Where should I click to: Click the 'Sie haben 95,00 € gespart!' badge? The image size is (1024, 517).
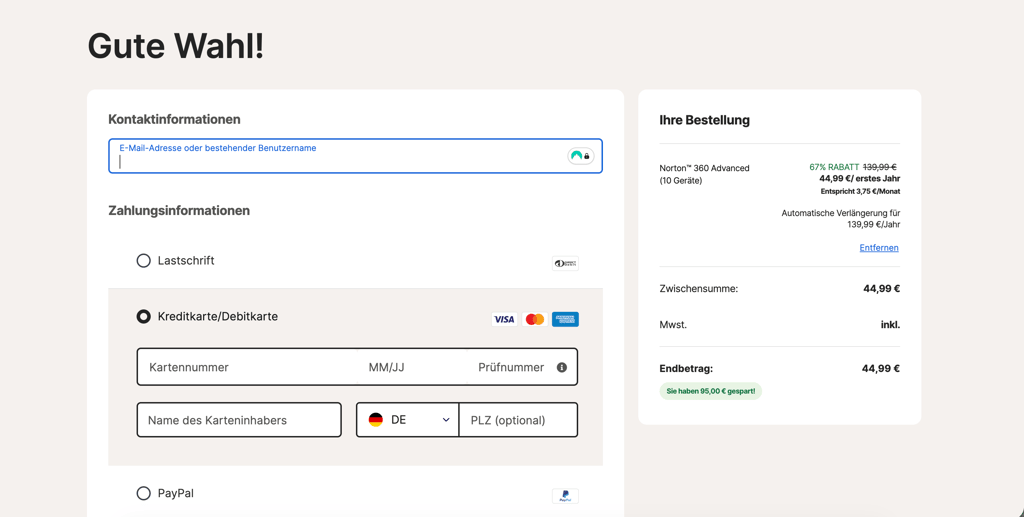pos(711,391)
